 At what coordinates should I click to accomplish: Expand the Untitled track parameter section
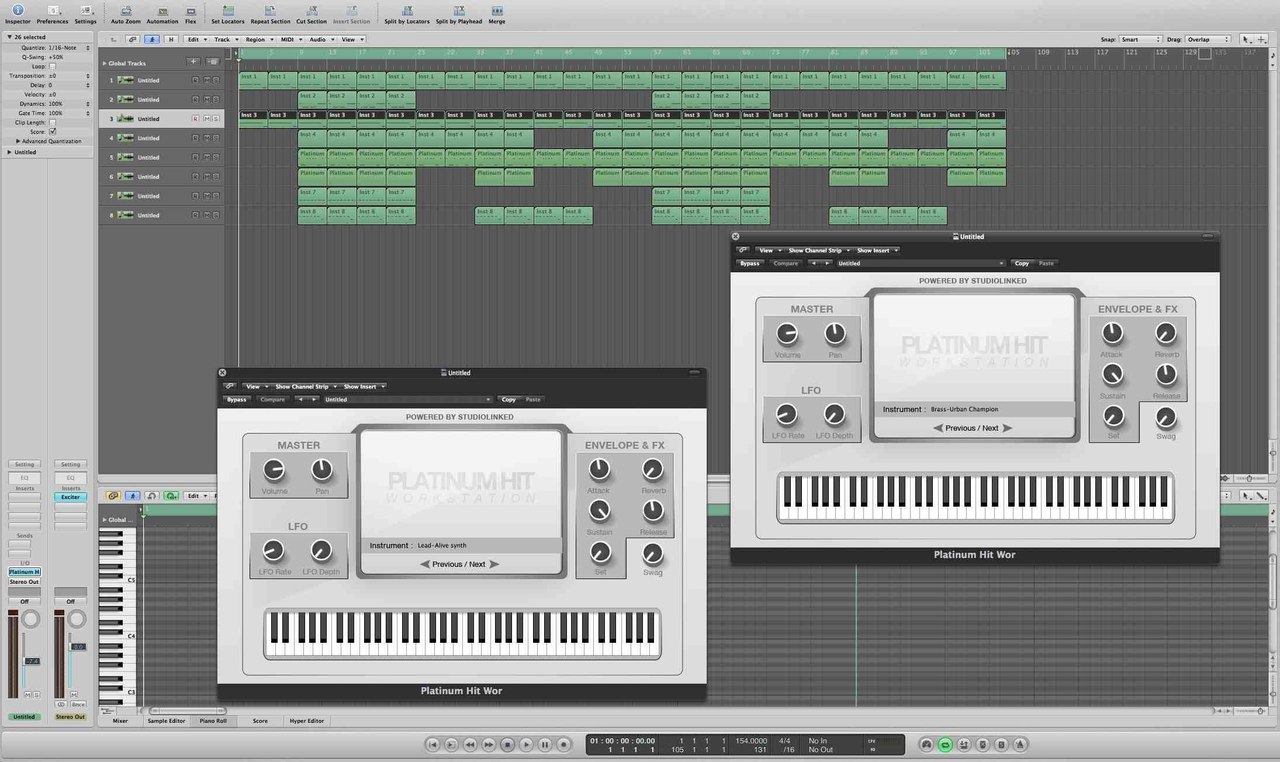pos(9,152)
